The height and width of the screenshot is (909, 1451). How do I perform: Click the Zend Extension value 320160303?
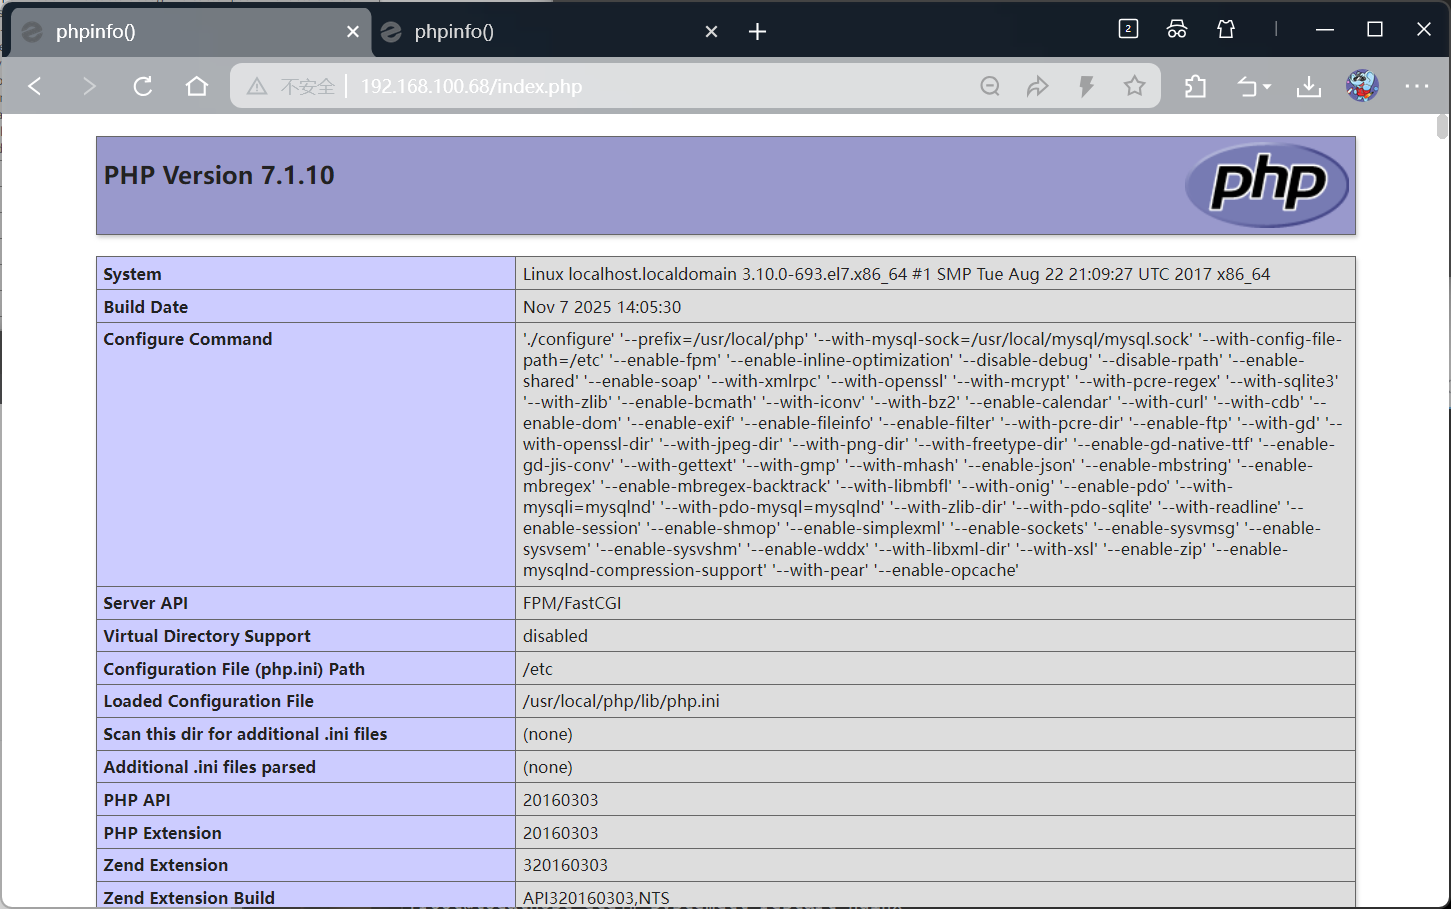[x=565, y=865]
